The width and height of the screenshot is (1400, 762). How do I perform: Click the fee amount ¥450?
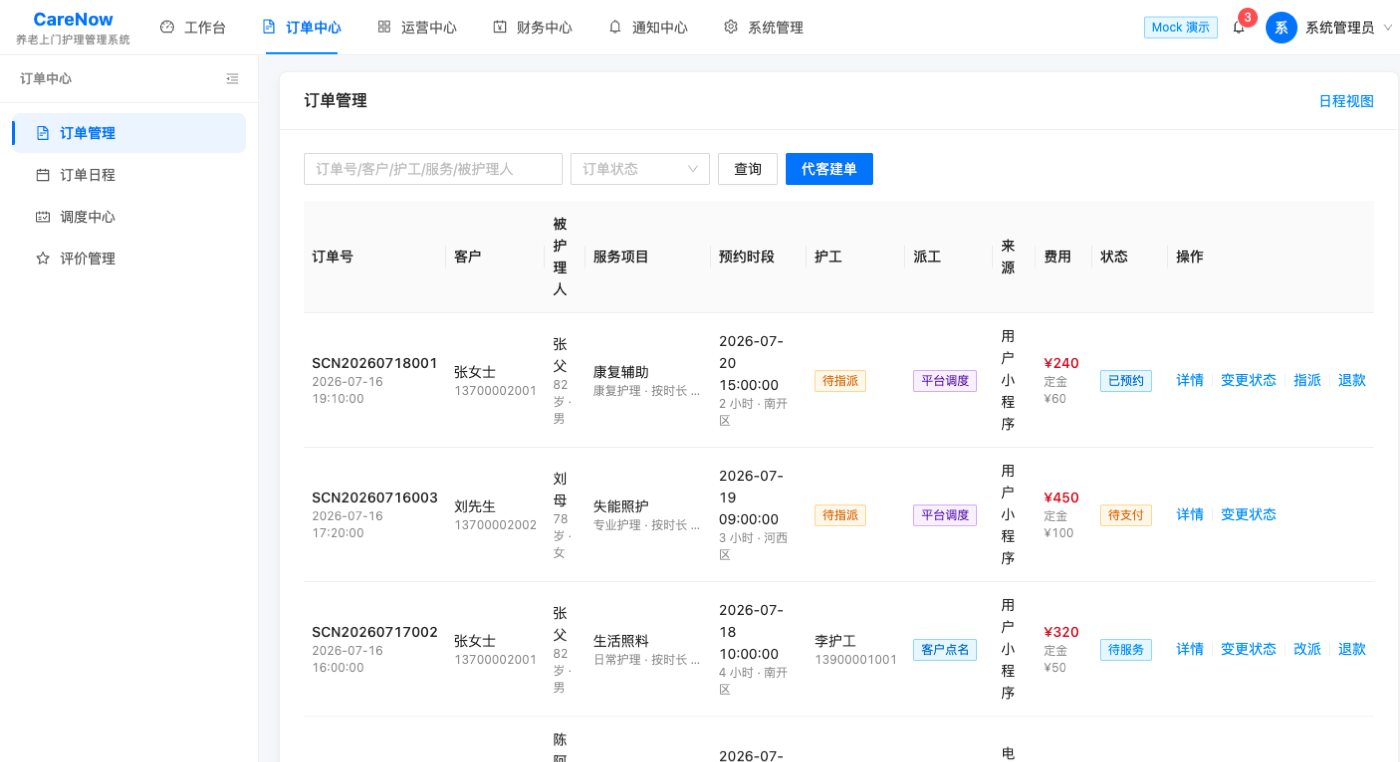pos(1061,497)
